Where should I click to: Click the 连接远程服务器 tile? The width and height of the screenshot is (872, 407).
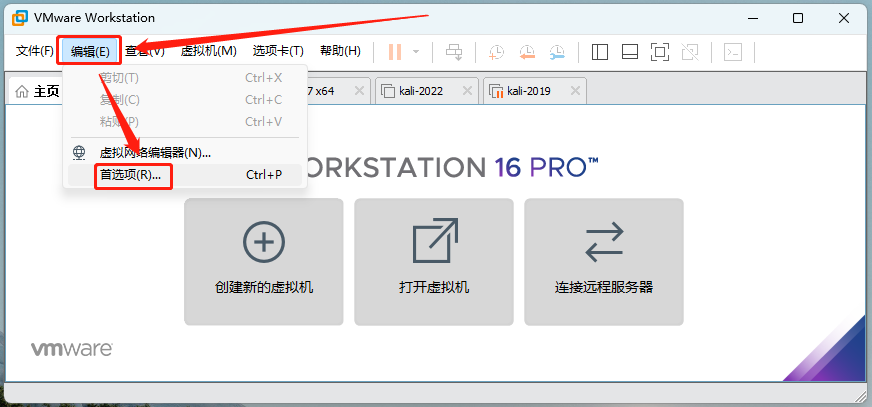603,262
